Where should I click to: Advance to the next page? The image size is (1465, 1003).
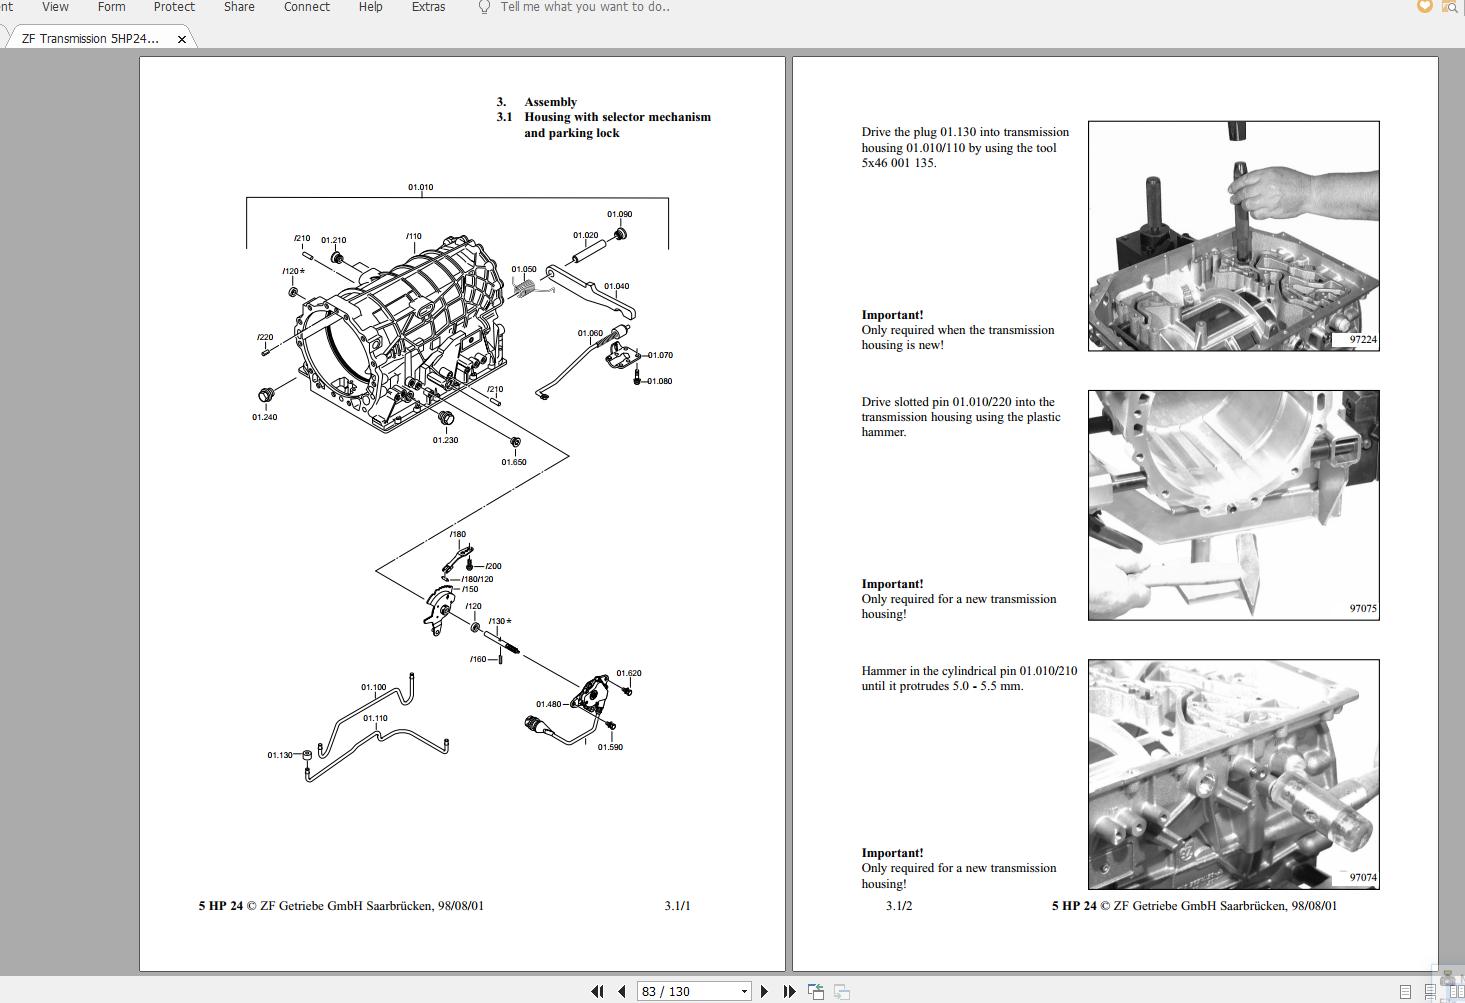(764, 990)
